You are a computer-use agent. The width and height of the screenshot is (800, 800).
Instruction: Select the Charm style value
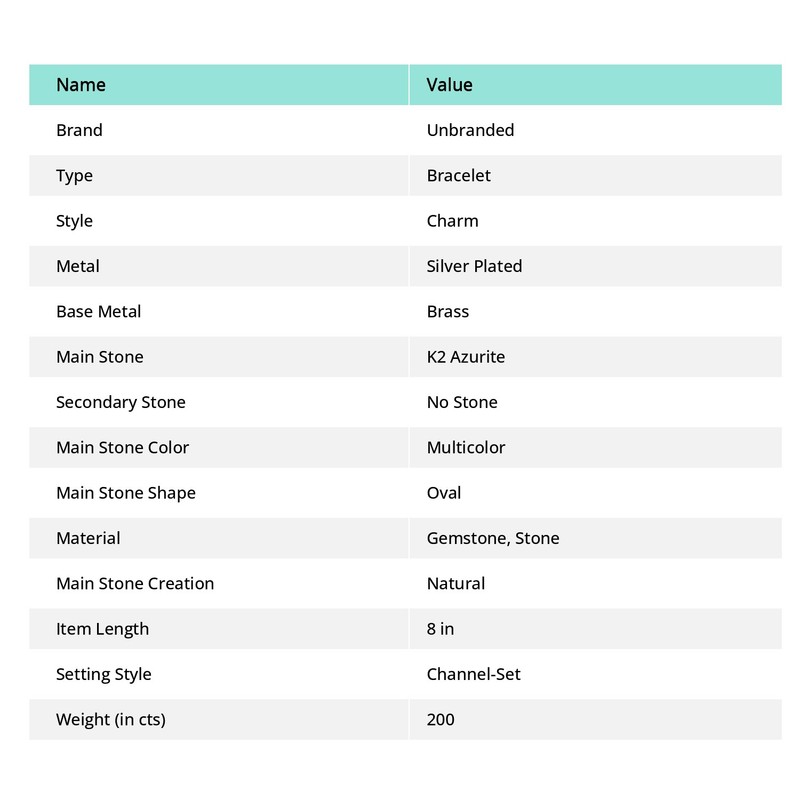tap(452, 221)
